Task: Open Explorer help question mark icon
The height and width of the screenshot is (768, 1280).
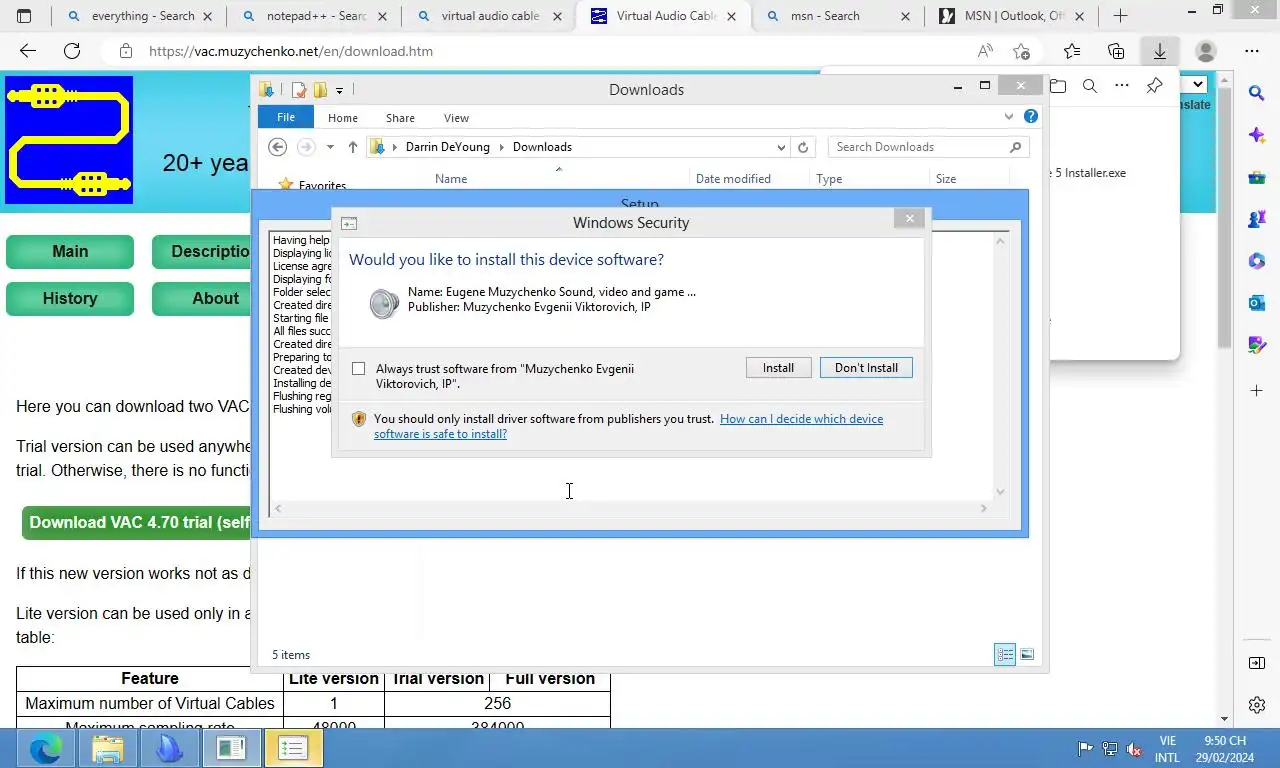Action: click(1031, 117)
